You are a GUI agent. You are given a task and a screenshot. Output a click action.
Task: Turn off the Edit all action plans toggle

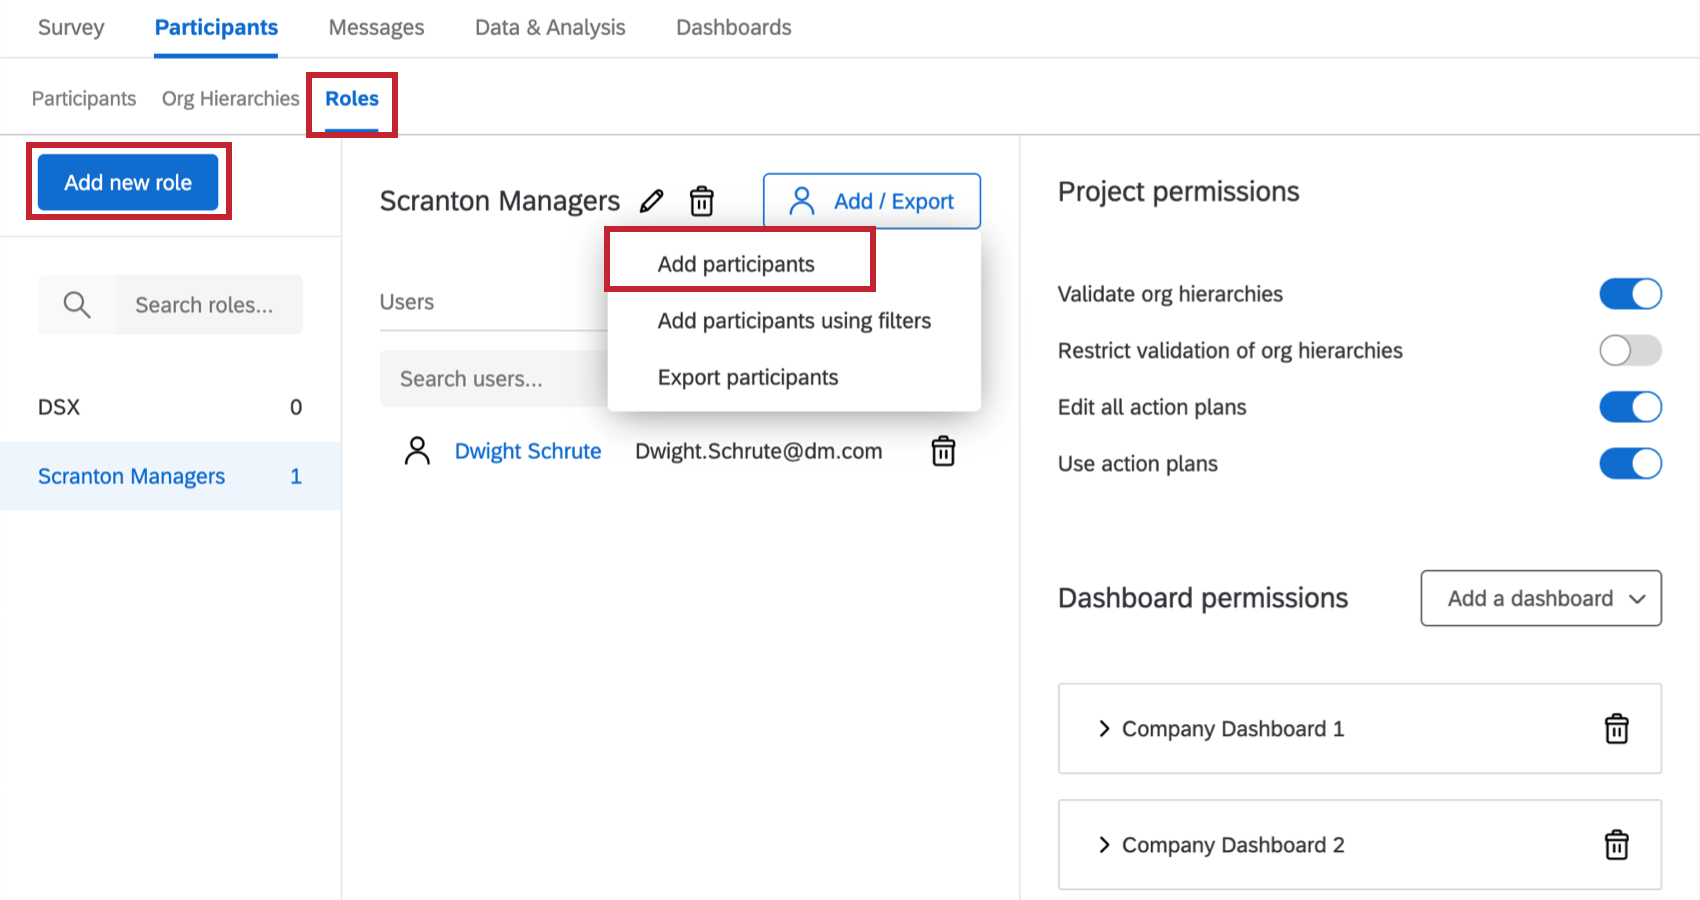(x=1630, y=407)
